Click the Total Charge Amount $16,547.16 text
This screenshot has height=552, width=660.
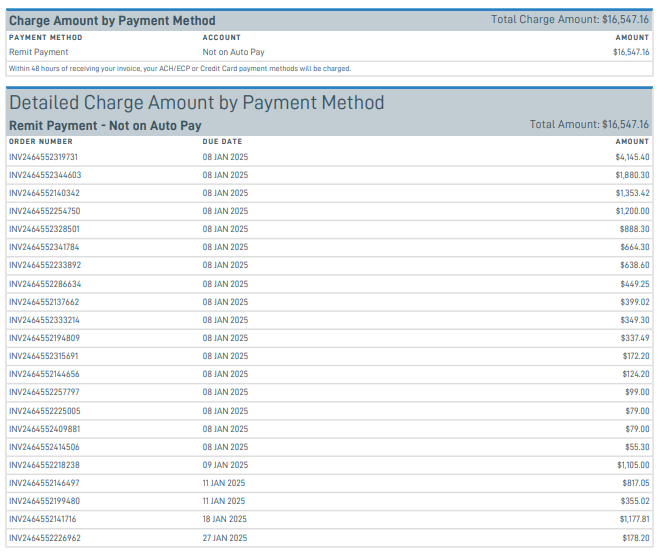570,19
